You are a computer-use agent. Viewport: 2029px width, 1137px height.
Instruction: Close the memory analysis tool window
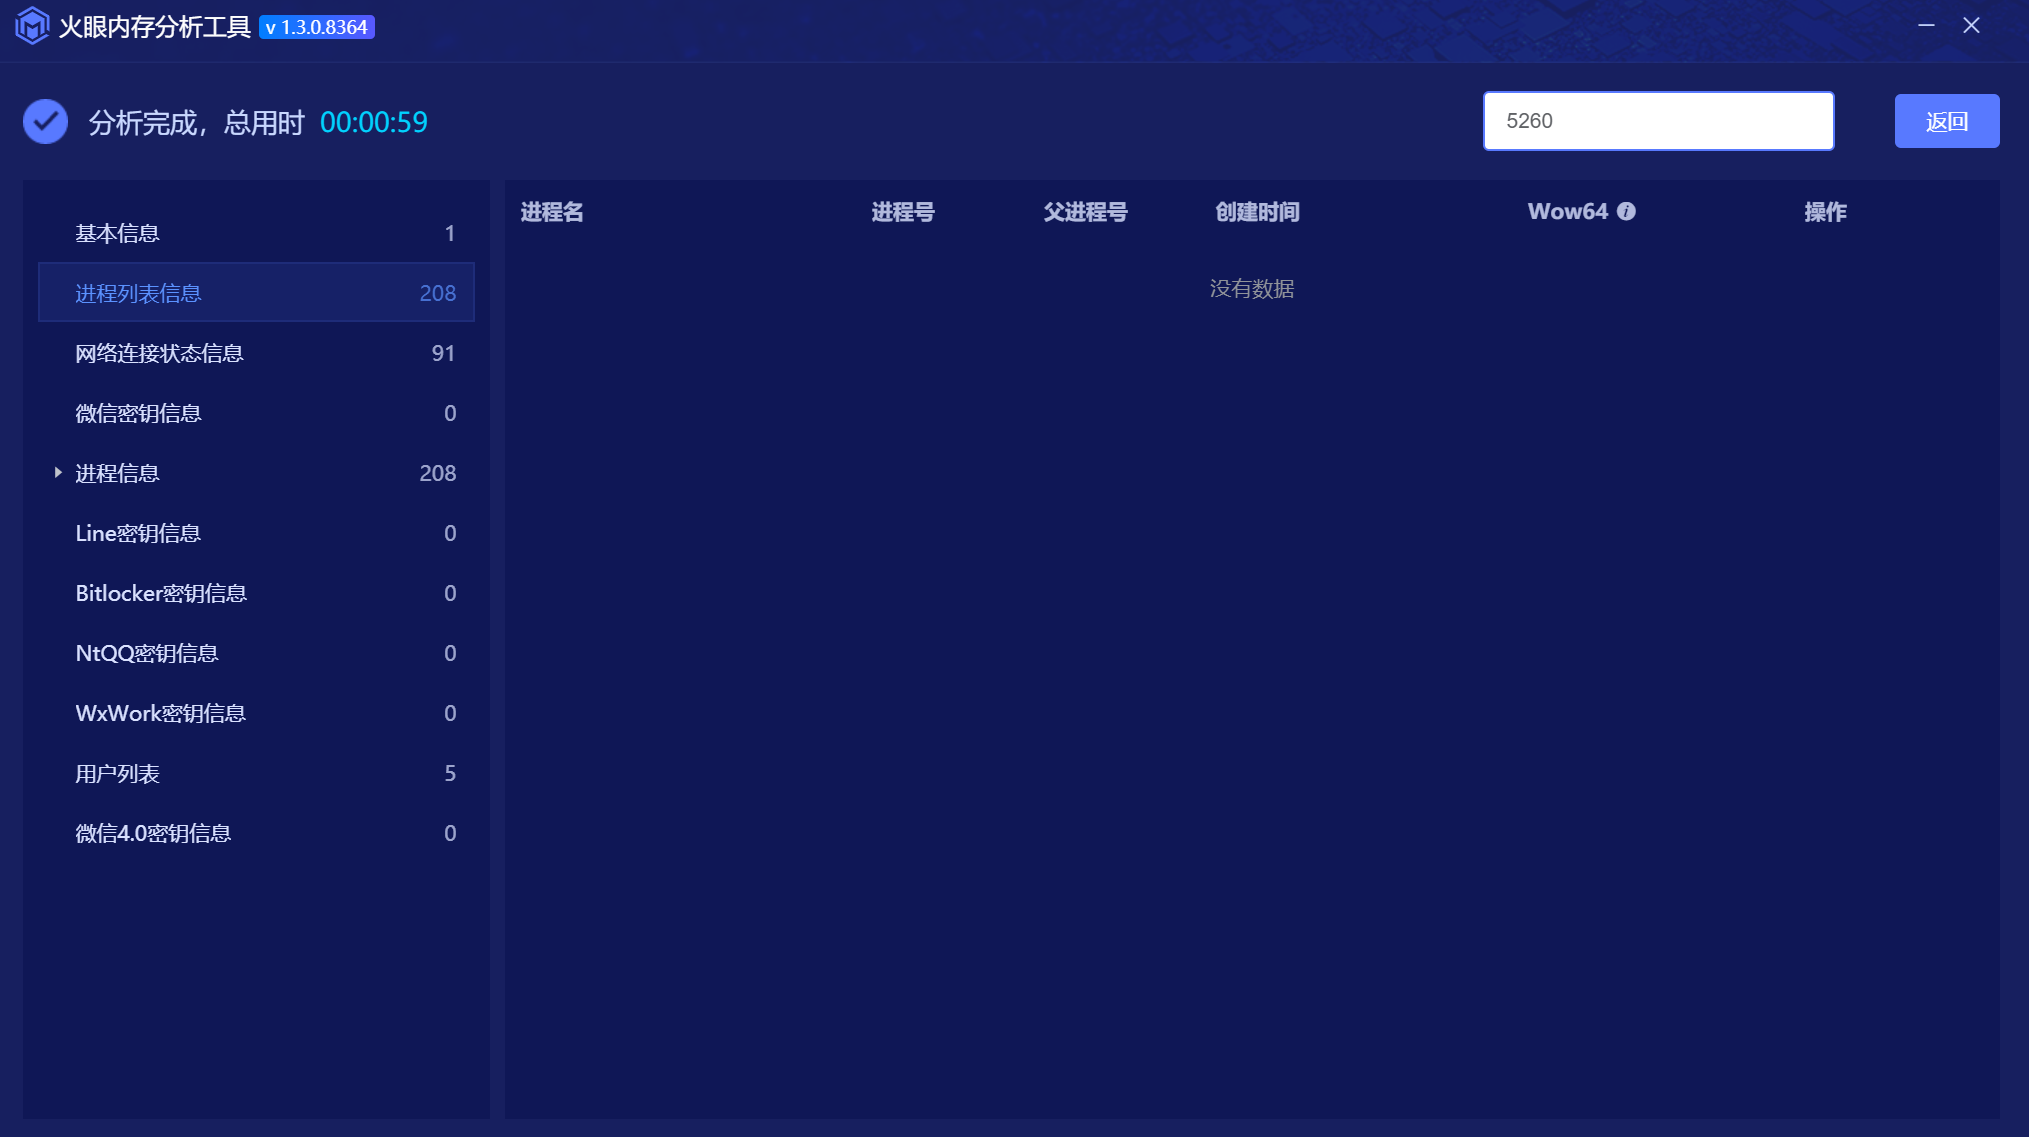[x=1971, y=26]
